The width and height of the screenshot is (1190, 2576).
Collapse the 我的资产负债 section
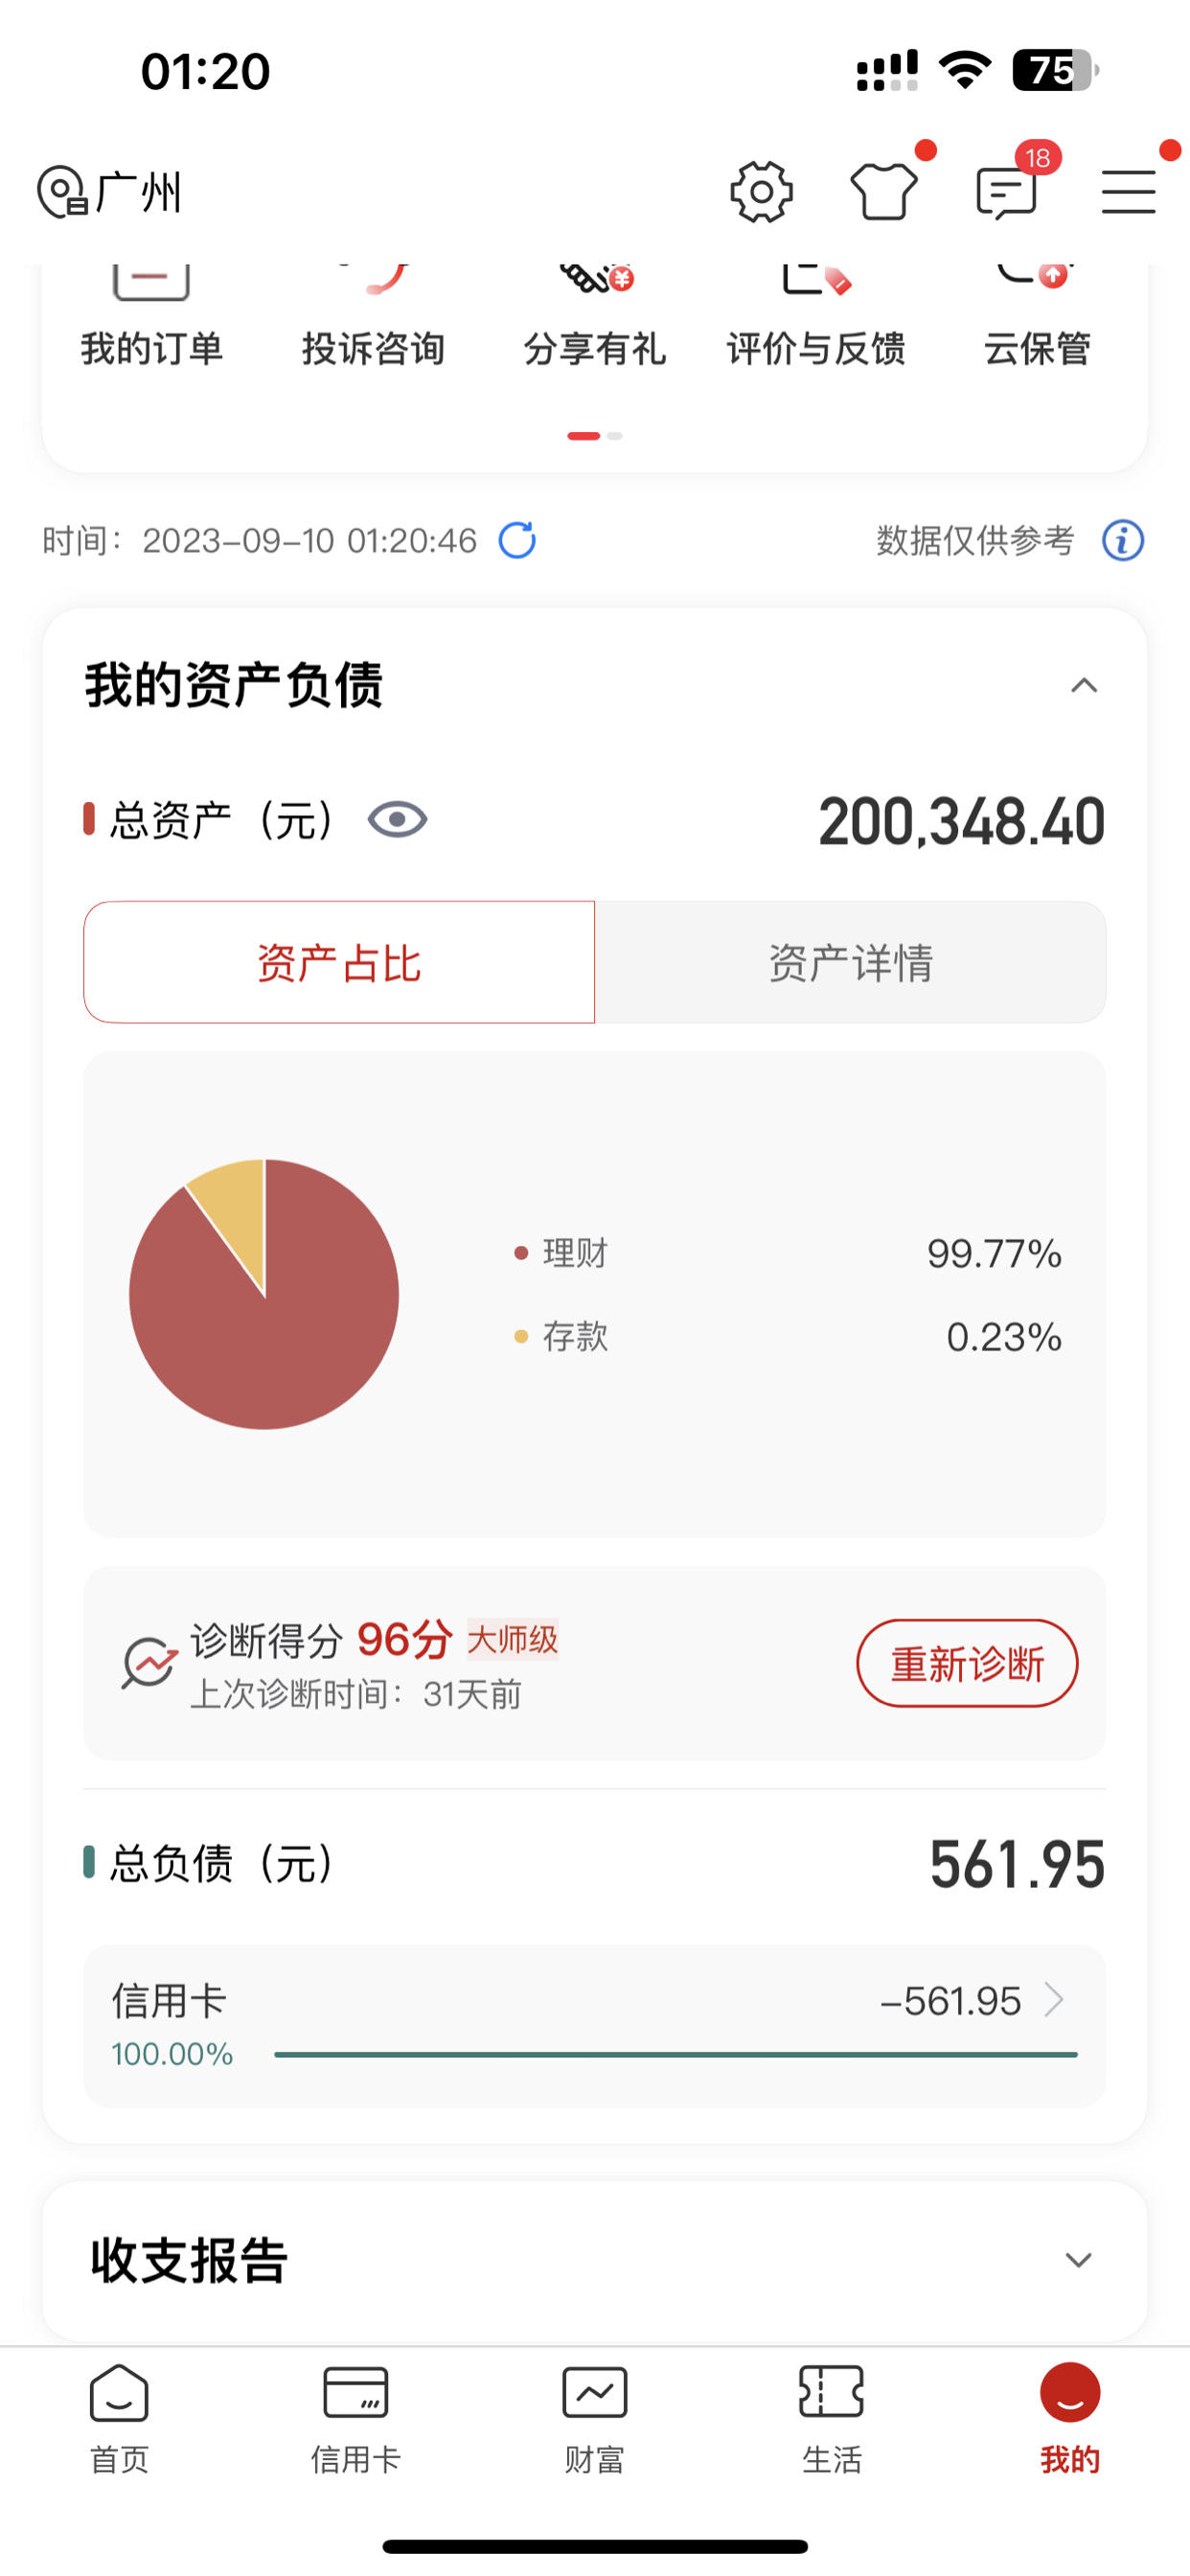(x=1084, y=685)
